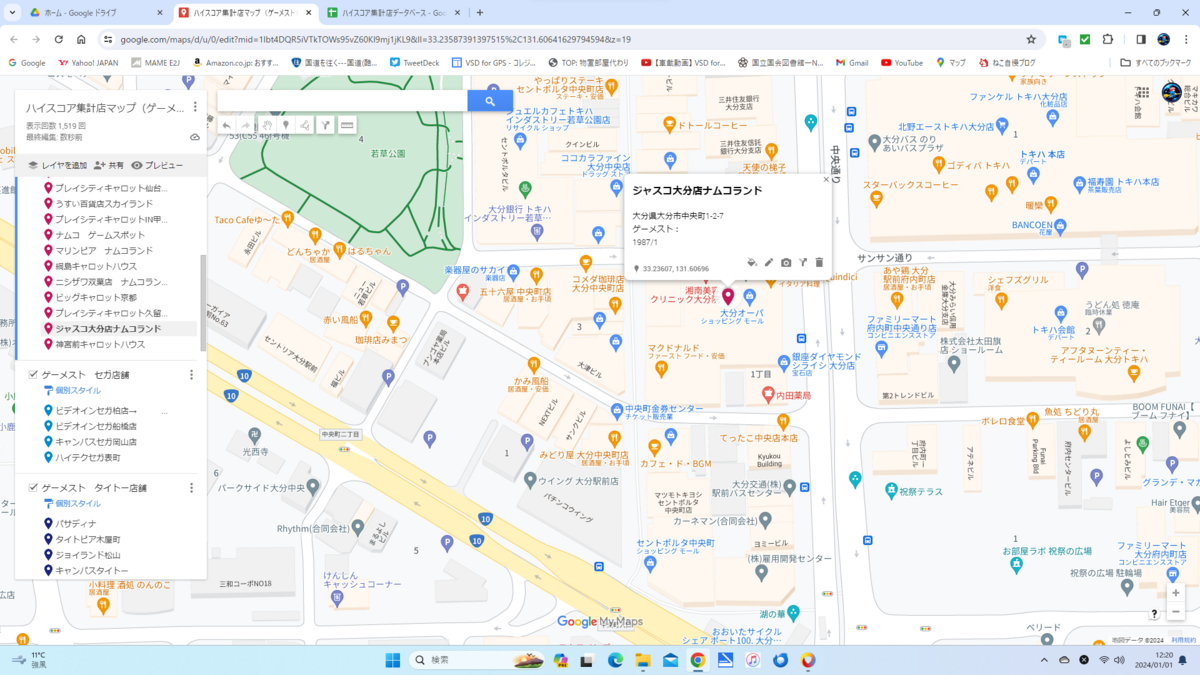Open Chrome tab search dropdown arrow

pyautogui.click(x=13, y=12)
